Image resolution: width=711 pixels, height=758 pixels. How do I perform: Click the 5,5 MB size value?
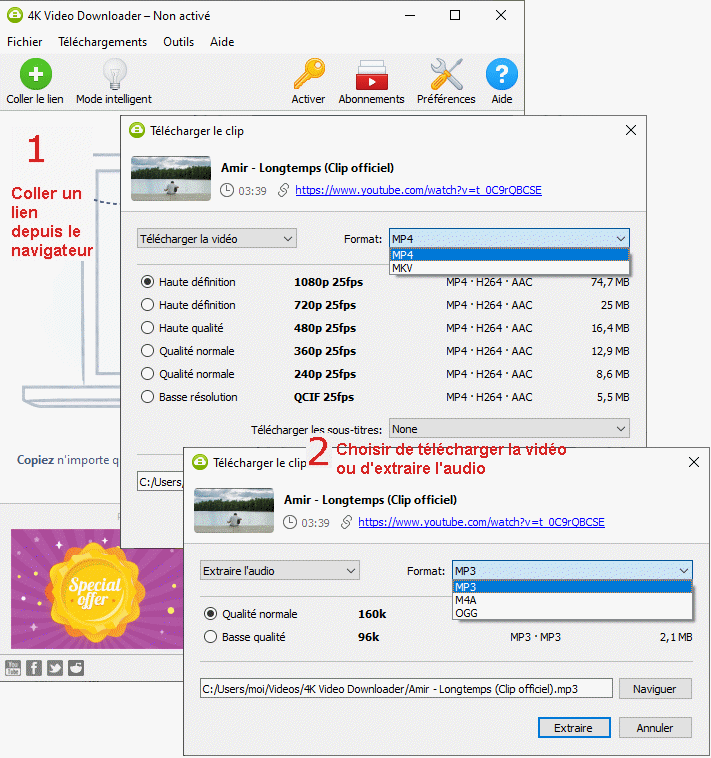(x=613, y=397)
